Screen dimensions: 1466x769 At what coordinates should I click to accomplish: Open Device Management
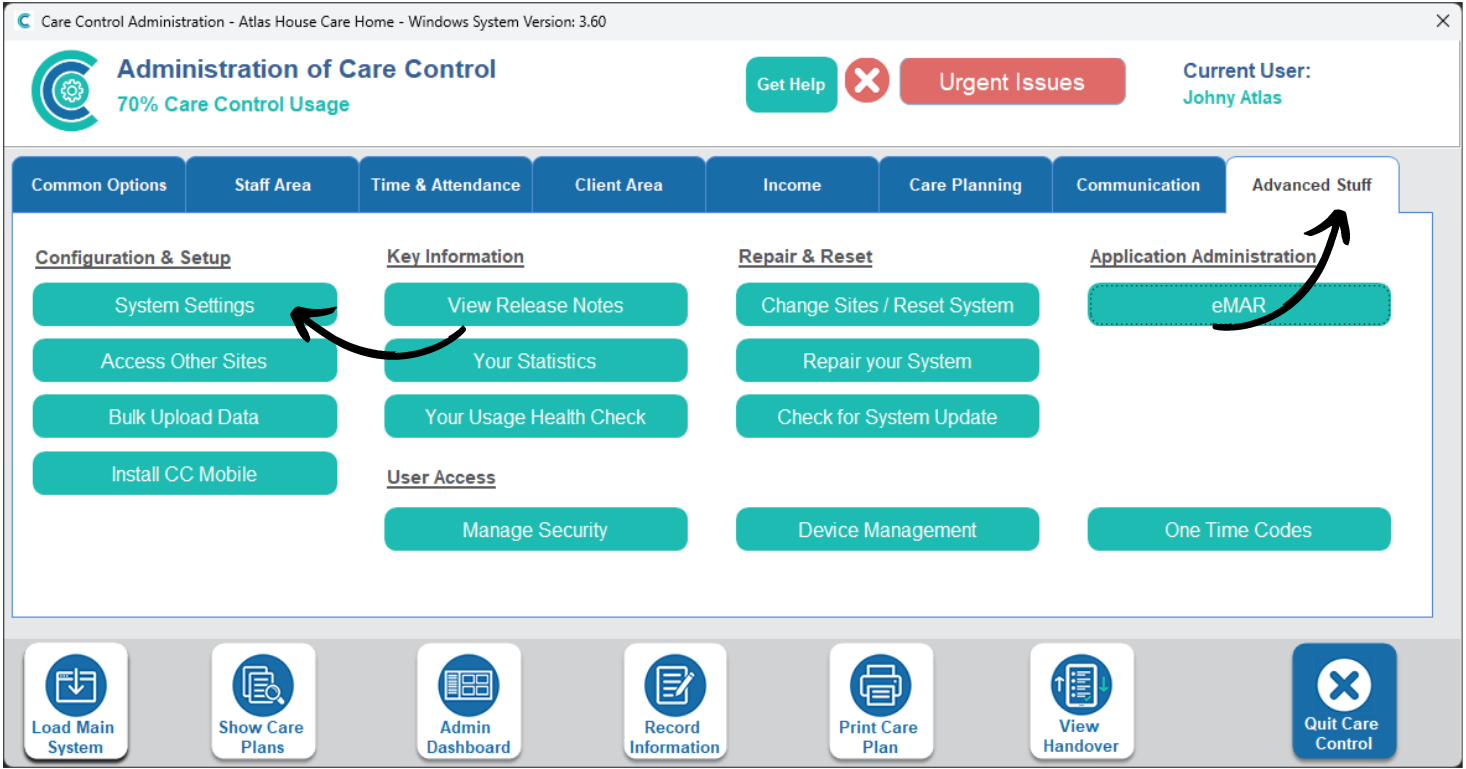[887, 530]
